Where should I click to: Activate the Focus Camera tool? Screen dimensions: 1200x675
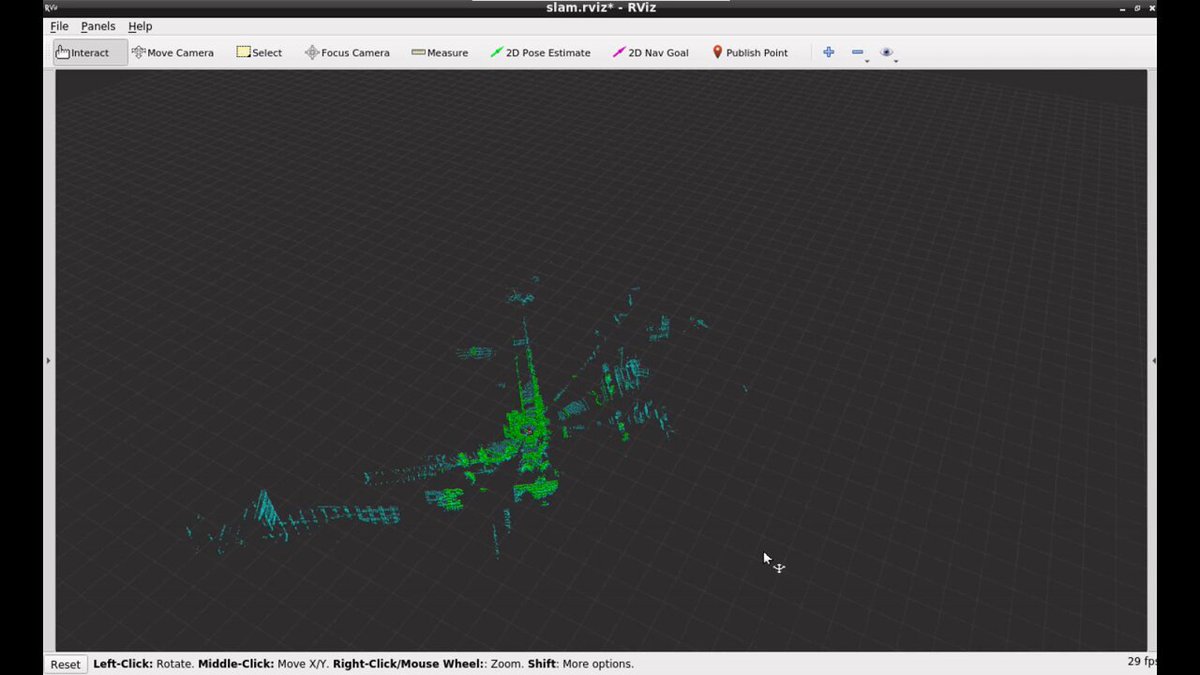coord(347,53)
